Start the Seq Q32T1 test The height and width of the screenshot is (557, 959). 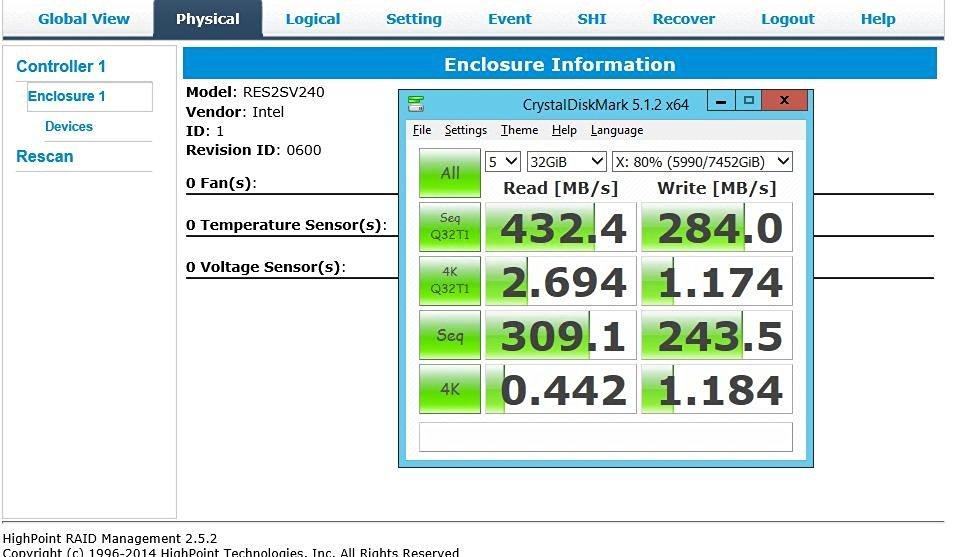click(x=450, y=227)
